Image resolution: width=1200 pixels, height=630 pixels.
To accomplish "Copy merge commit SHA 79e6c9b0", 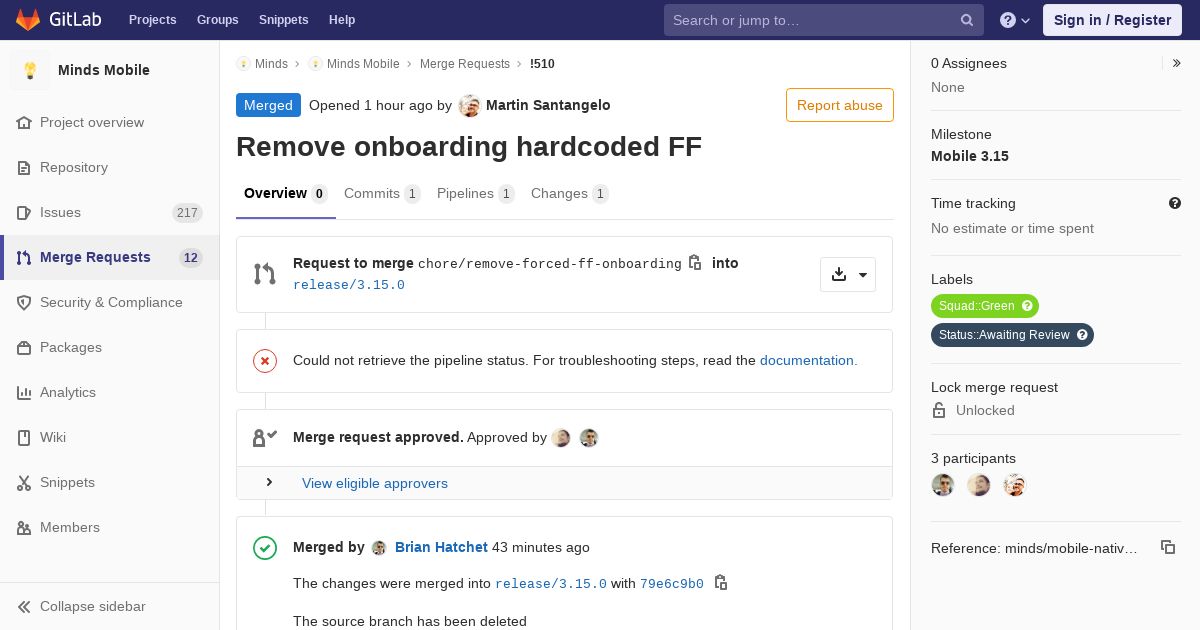I will (x=720, y=583).
